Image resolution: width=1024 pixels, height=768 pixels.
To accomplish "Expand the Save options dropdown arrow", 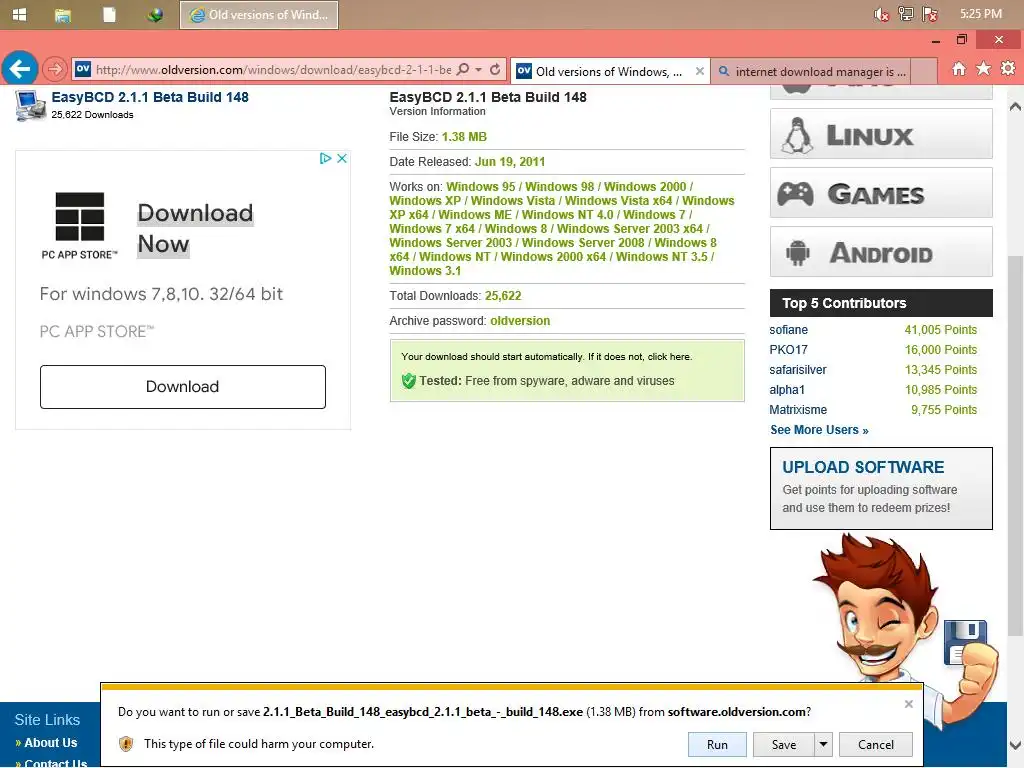I will coord(823,744).
